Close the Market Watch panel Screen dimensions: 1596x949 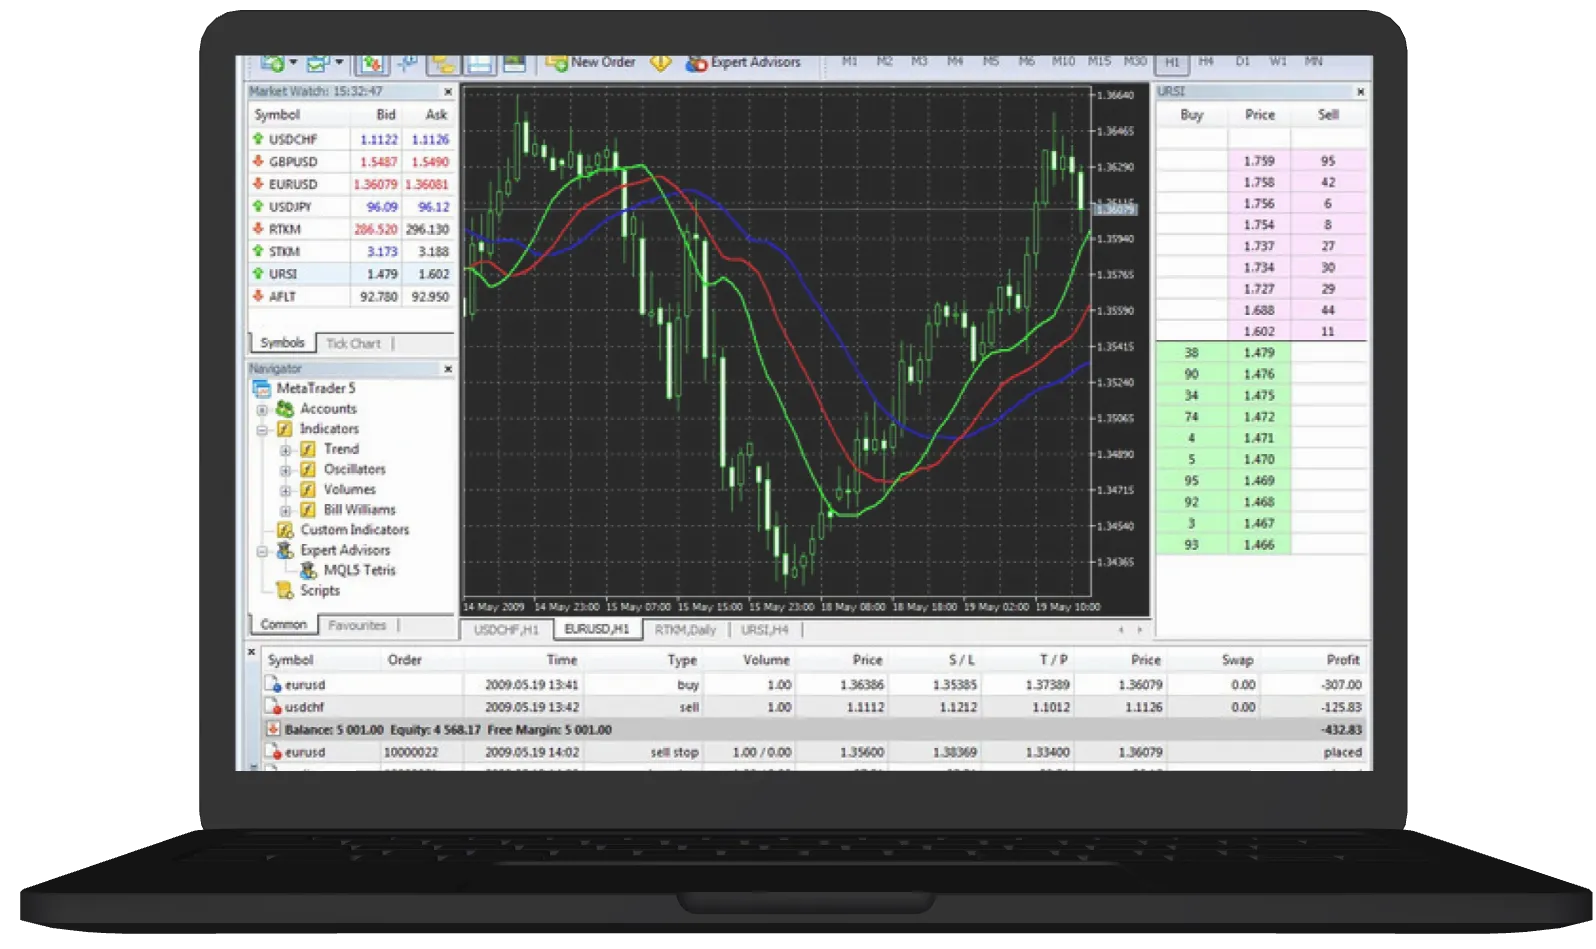point(447,91)
